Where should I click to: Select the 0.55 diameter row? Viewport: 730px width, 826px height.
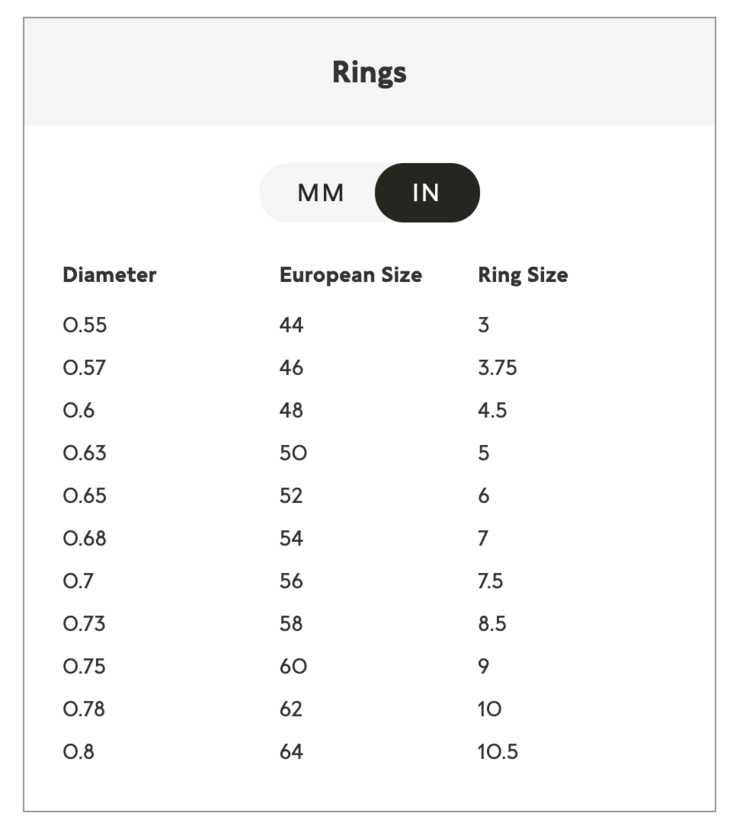tap(84, 325)
